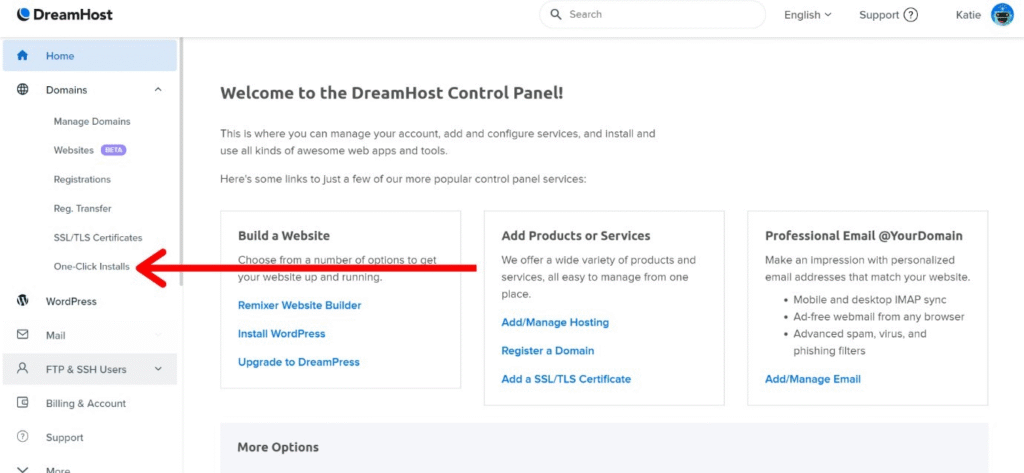Open SSL/TLS Certificates in sidebar

(x=98, y=238)
